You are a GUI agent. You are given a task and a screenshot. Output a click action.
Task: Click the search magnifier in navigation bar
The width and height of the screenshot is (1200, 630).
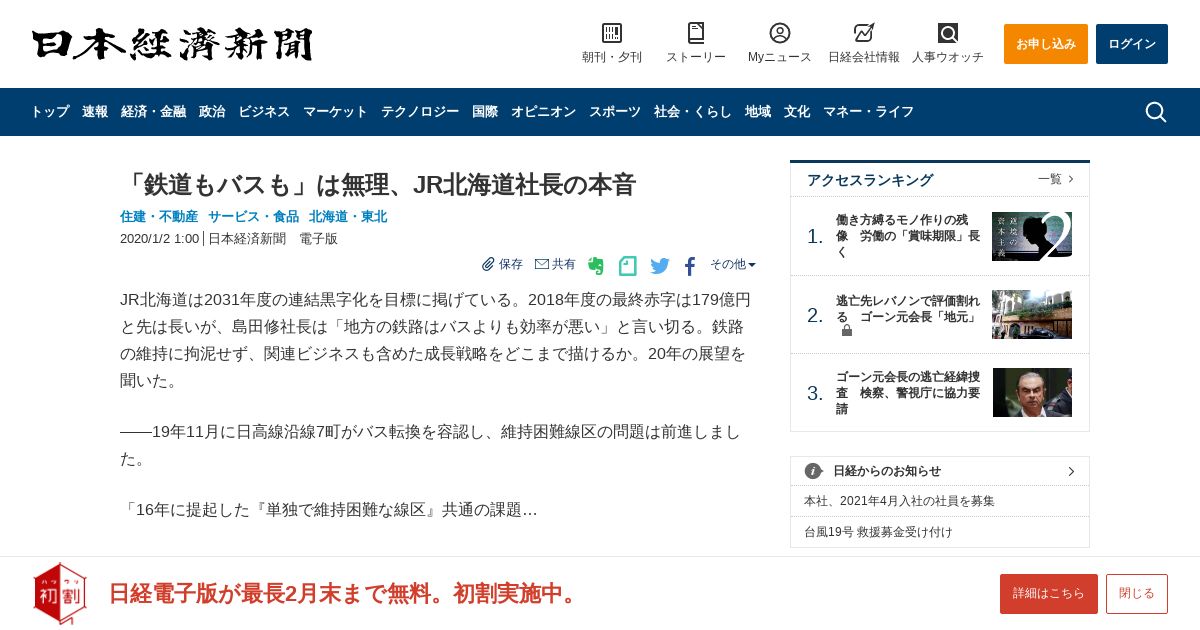click(x=1156, y=112)
